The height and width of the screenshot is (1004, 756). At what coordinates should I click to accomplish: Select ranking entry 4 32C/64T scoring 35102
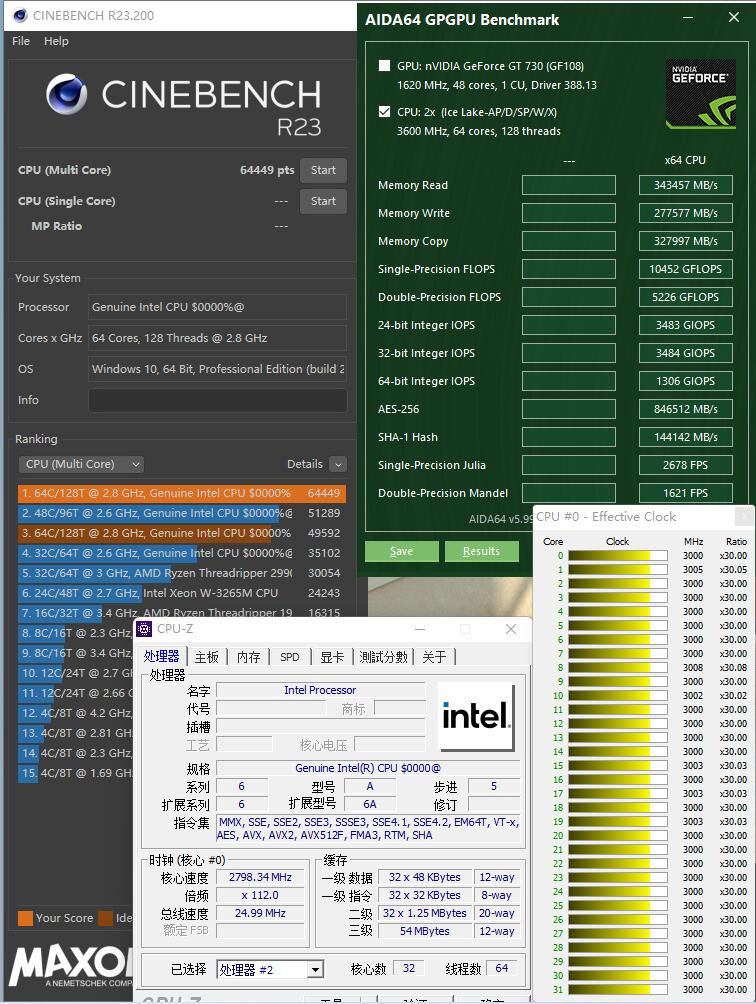click(x=182, y=553)
